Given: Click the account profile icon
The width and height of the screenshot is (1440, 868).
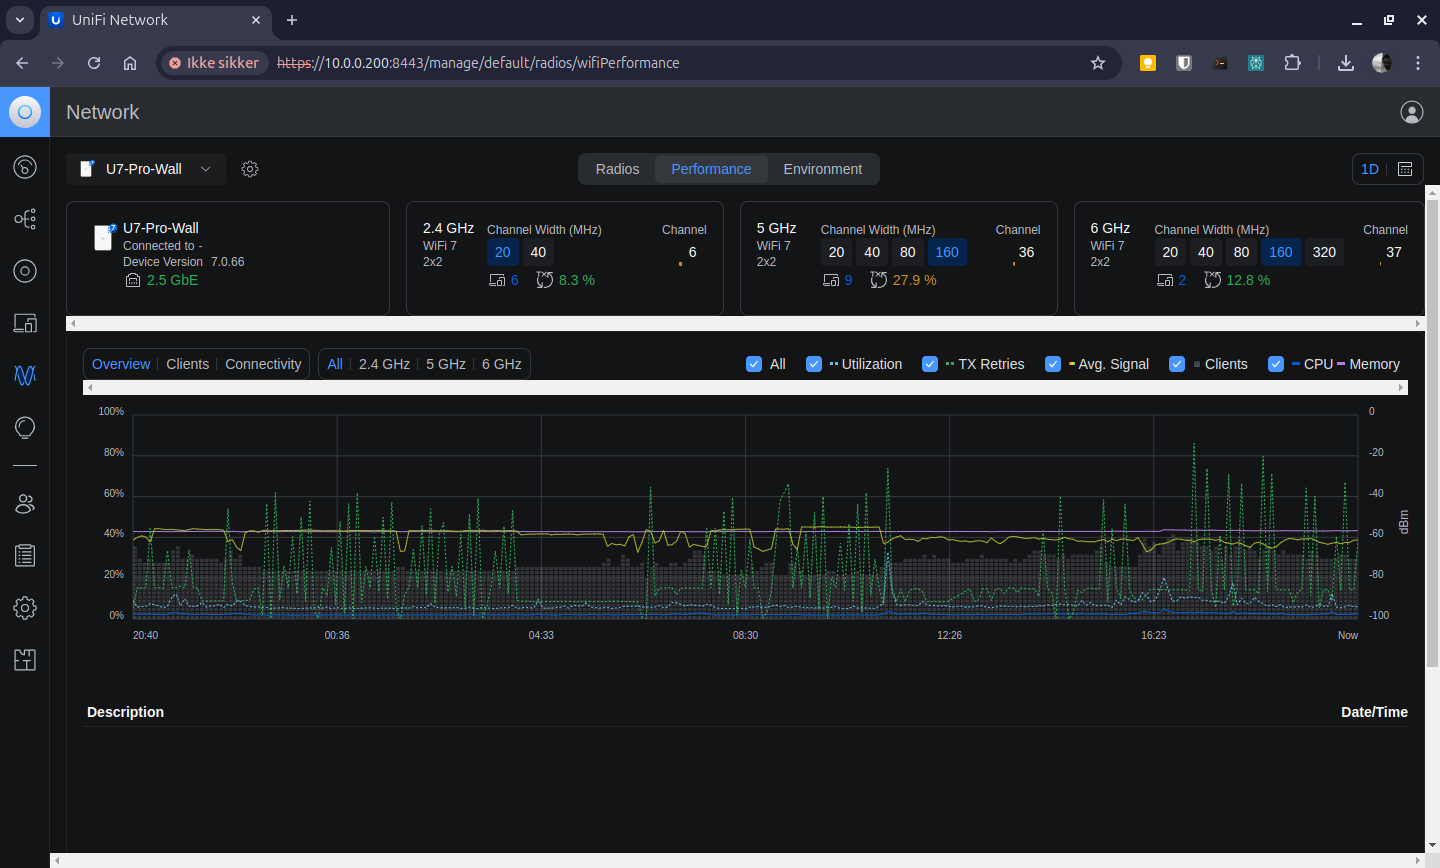Looking at the screenshot, I should coord(1412,112).
